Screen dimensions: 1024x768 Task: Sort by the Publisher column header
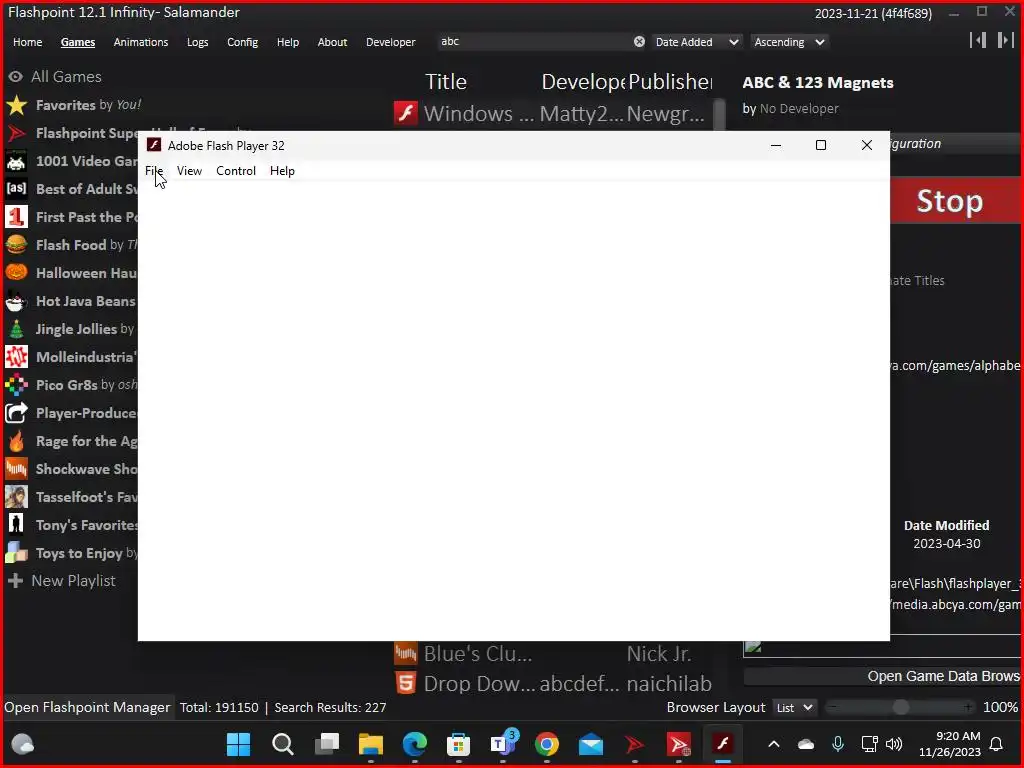coord(670,82)
